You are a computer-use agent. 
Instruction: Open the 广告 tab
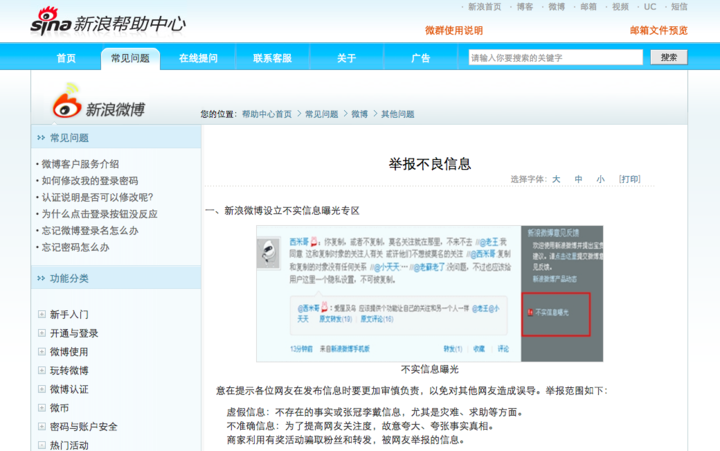coord(421,58)
